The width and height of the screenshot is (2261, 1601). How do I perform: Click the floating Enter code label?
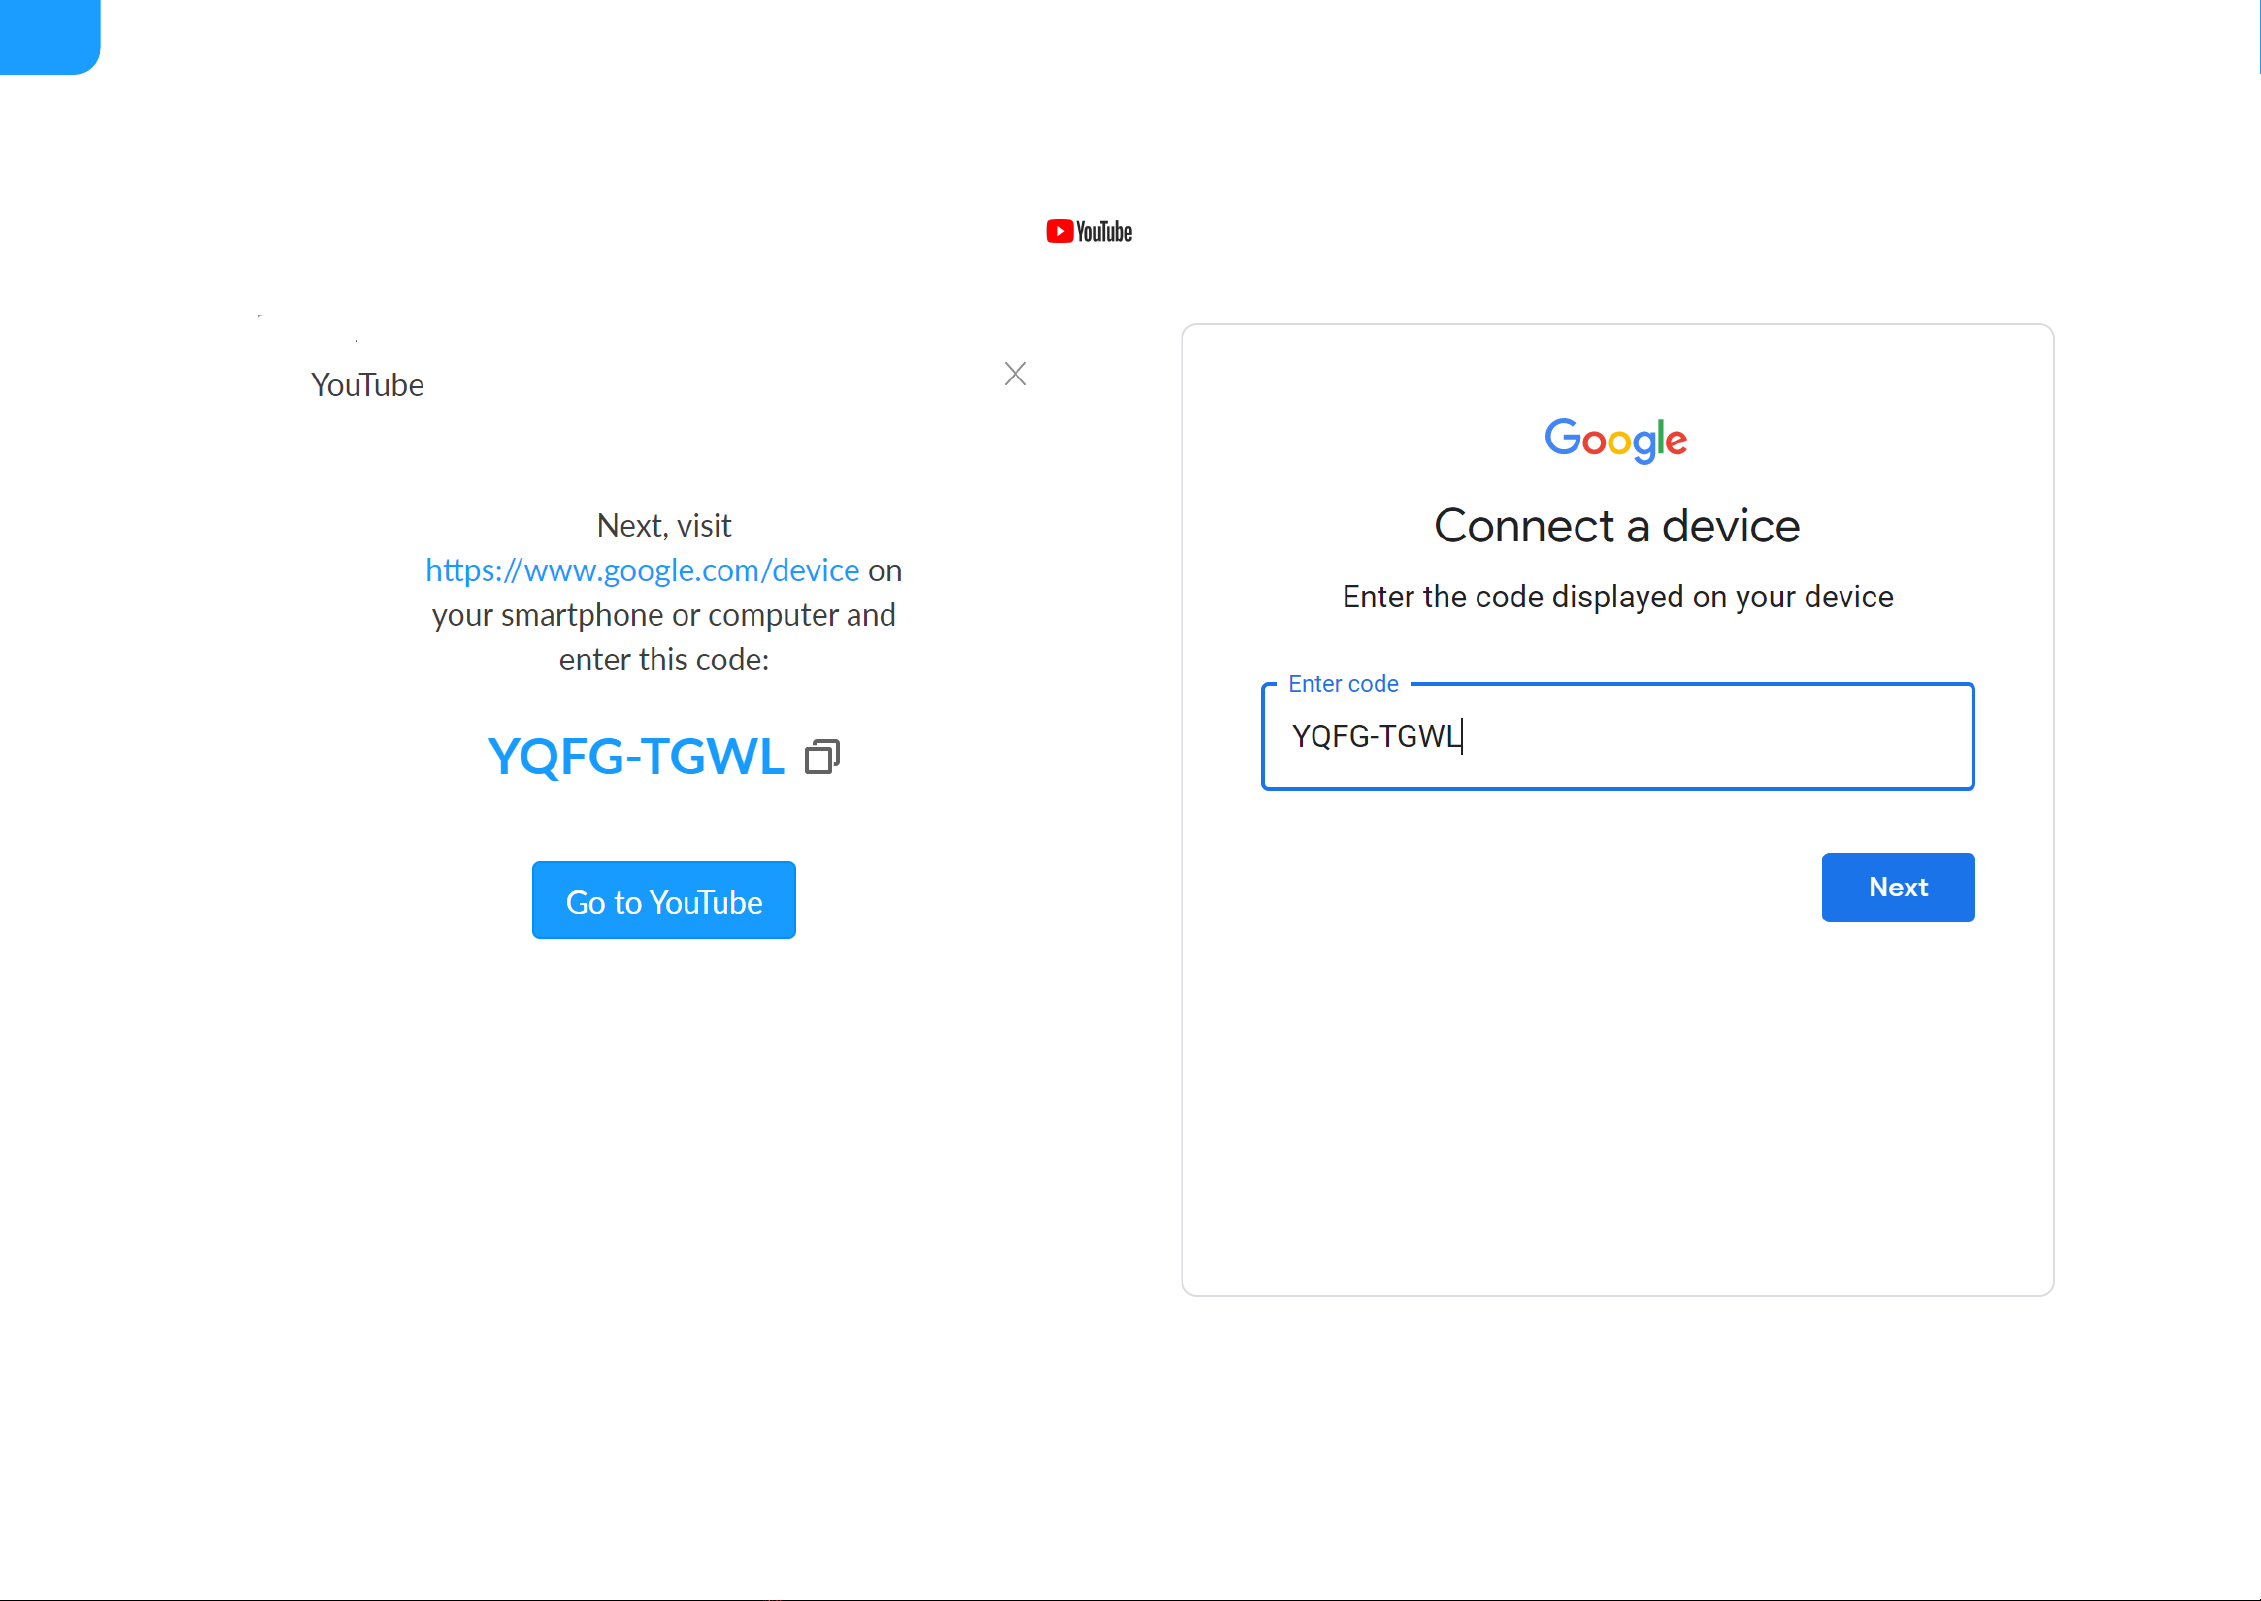coord(1343,684)
